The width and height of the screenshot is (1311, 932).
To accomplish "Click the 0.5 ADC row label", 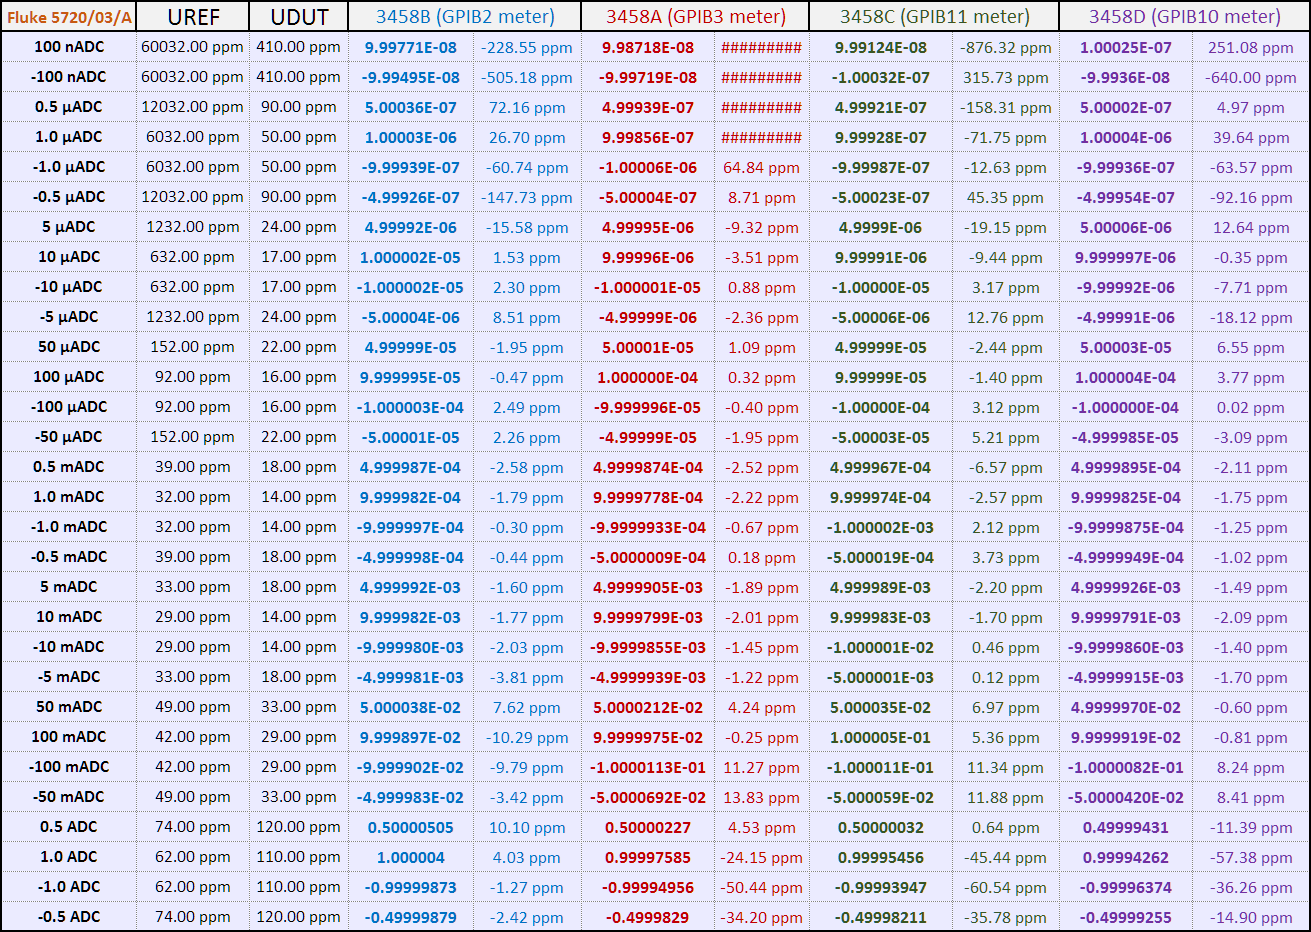I will tap(69, 827).
